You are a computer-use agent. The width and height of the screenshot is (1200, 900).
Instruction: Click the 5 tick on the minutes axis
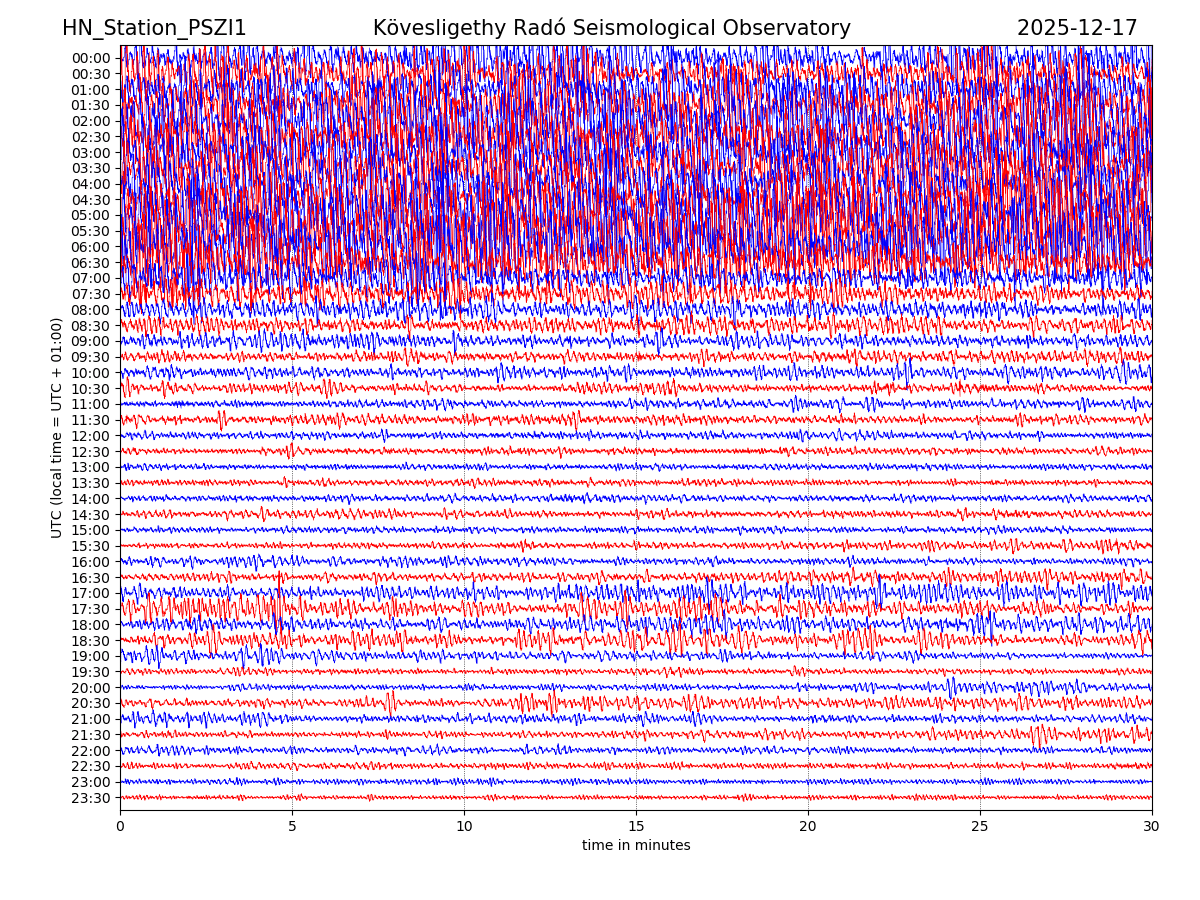tap(292, 826)
